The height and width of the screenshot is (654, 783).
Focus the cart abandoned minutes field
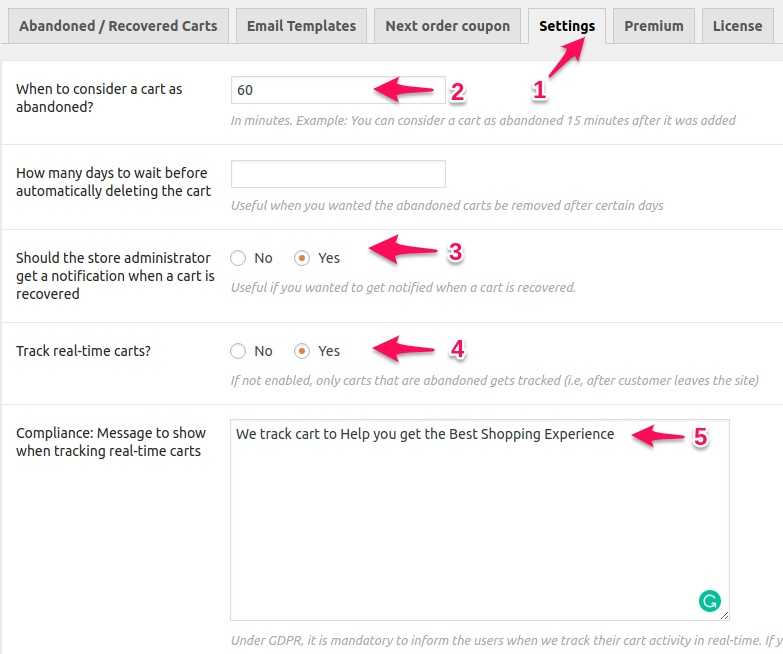(x=338, y=90)
